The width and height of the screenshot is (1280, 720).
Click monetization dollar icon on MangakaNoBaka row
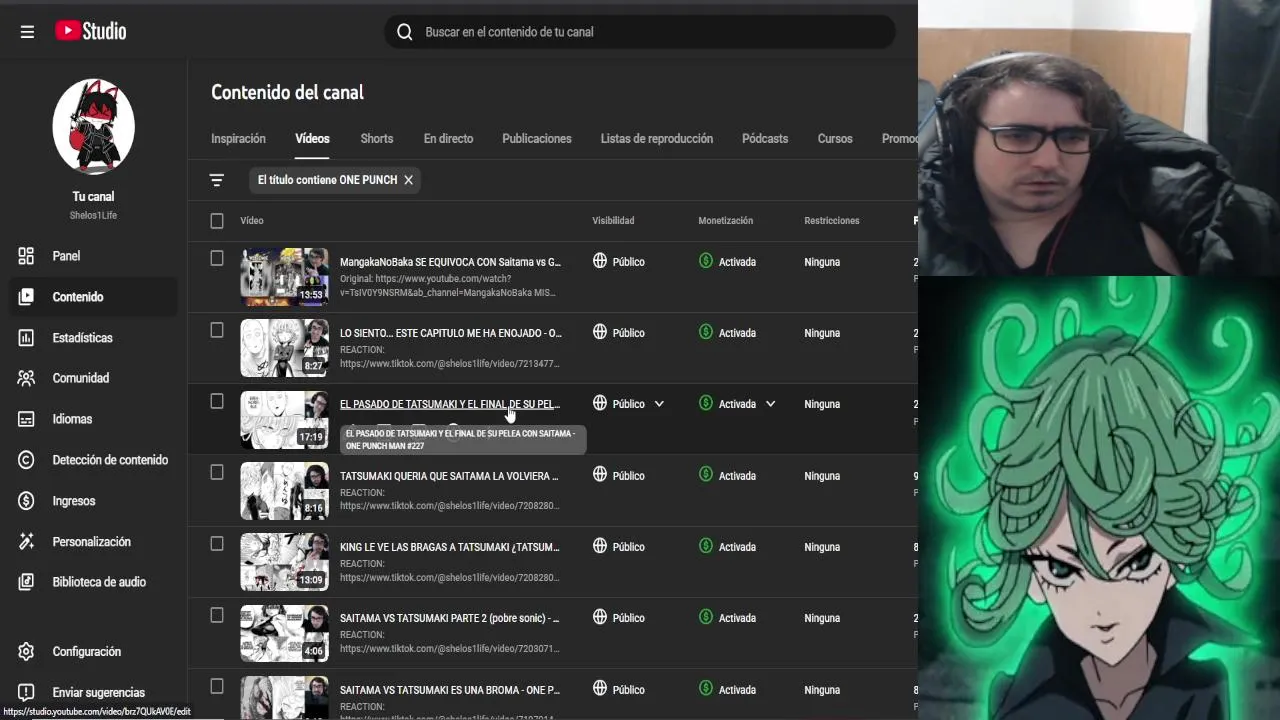[706, 261]
